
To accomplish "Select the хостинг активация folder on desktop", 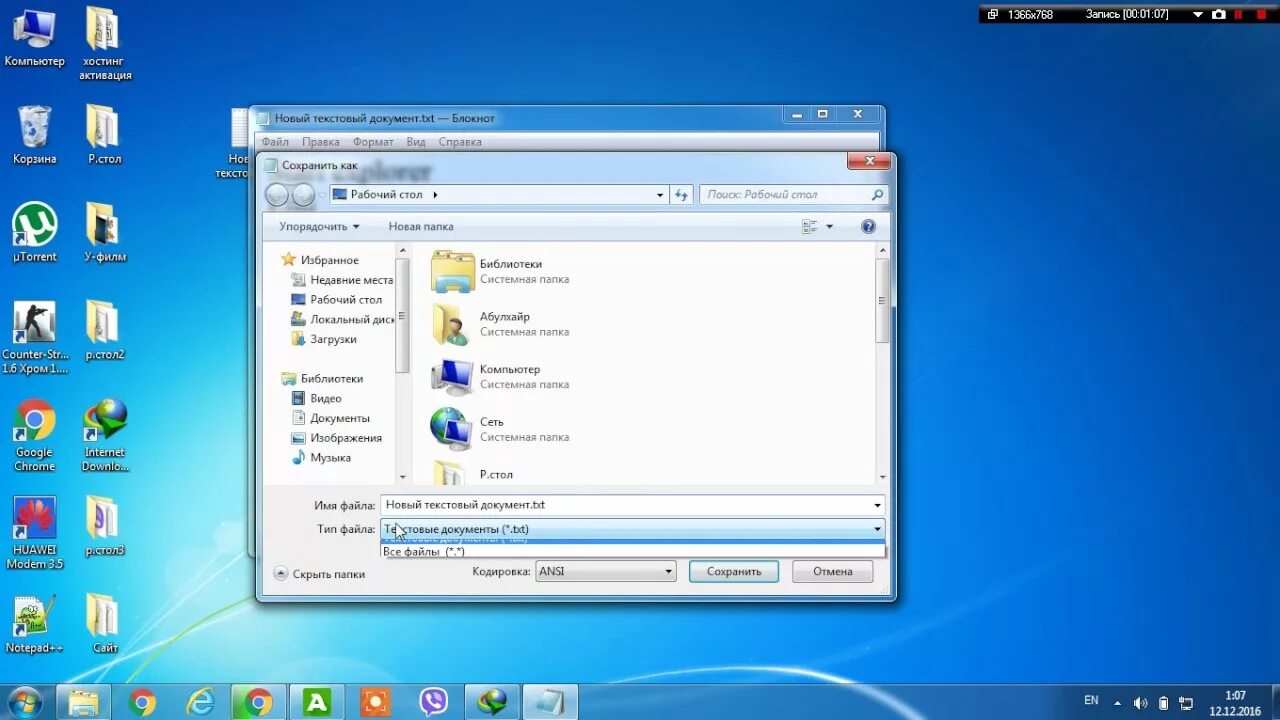I will [105, 44].
